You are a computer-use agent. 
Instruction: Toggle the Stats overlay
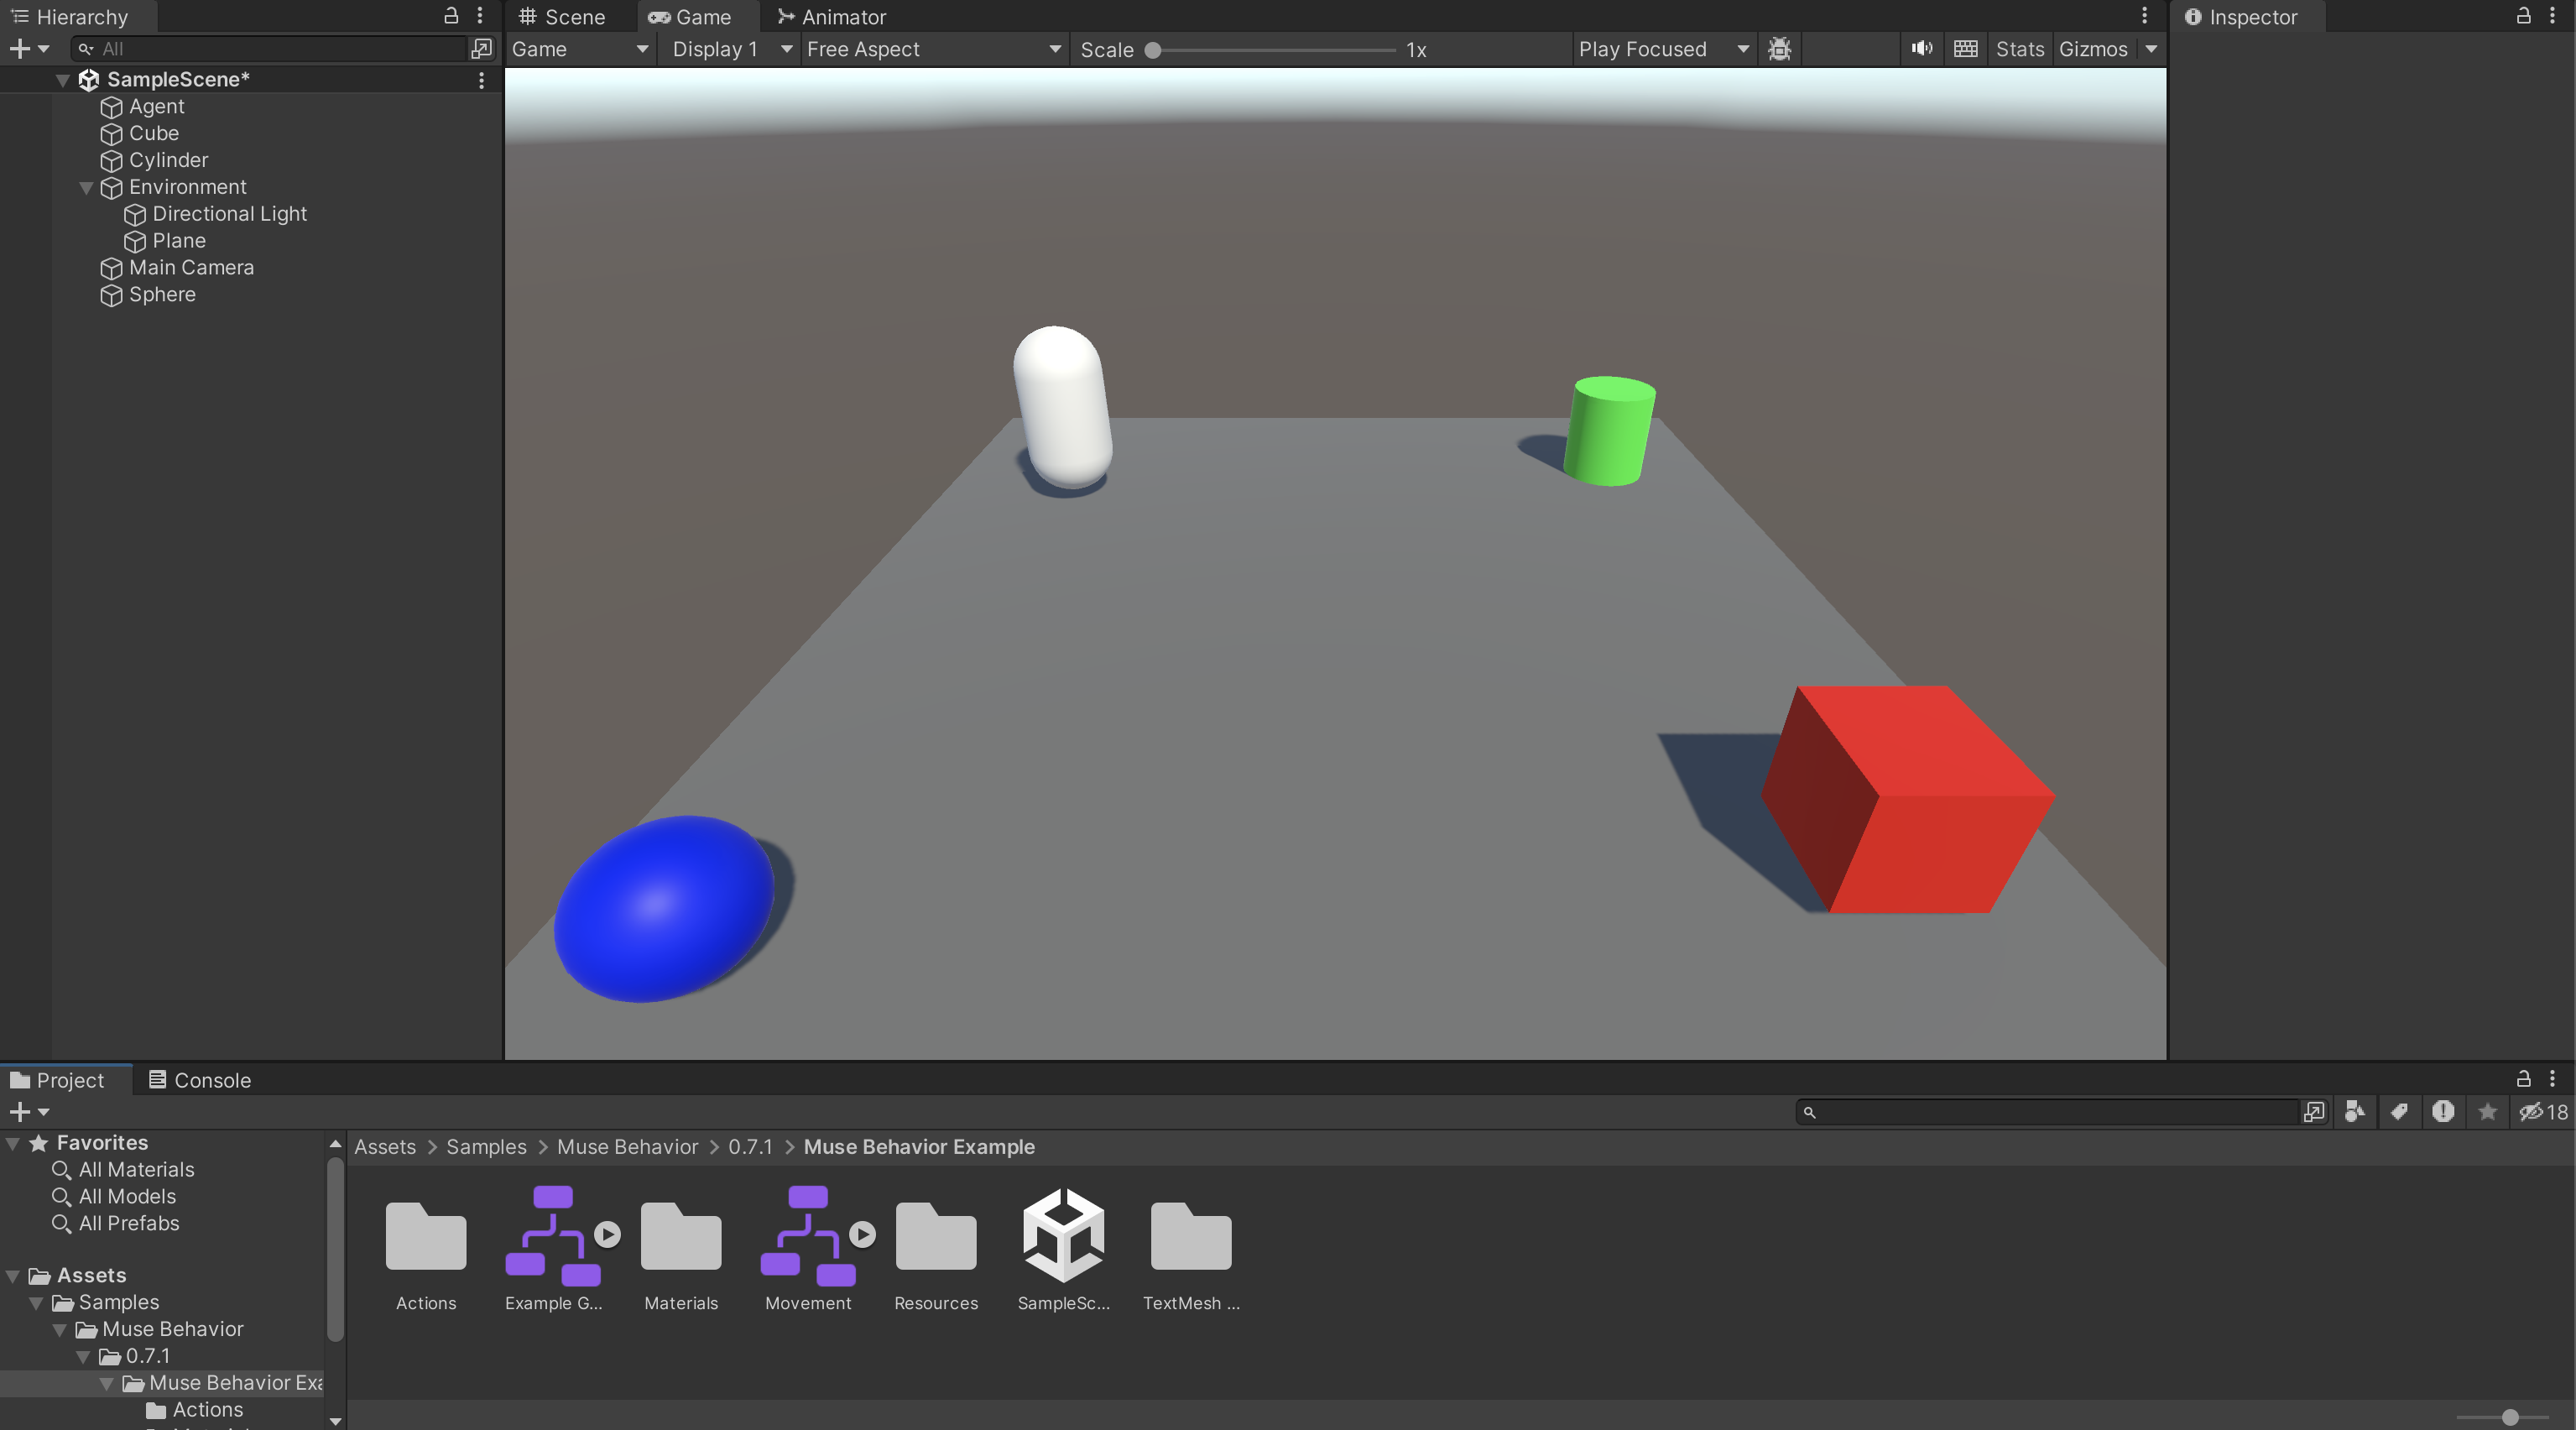click(2019, 49)
